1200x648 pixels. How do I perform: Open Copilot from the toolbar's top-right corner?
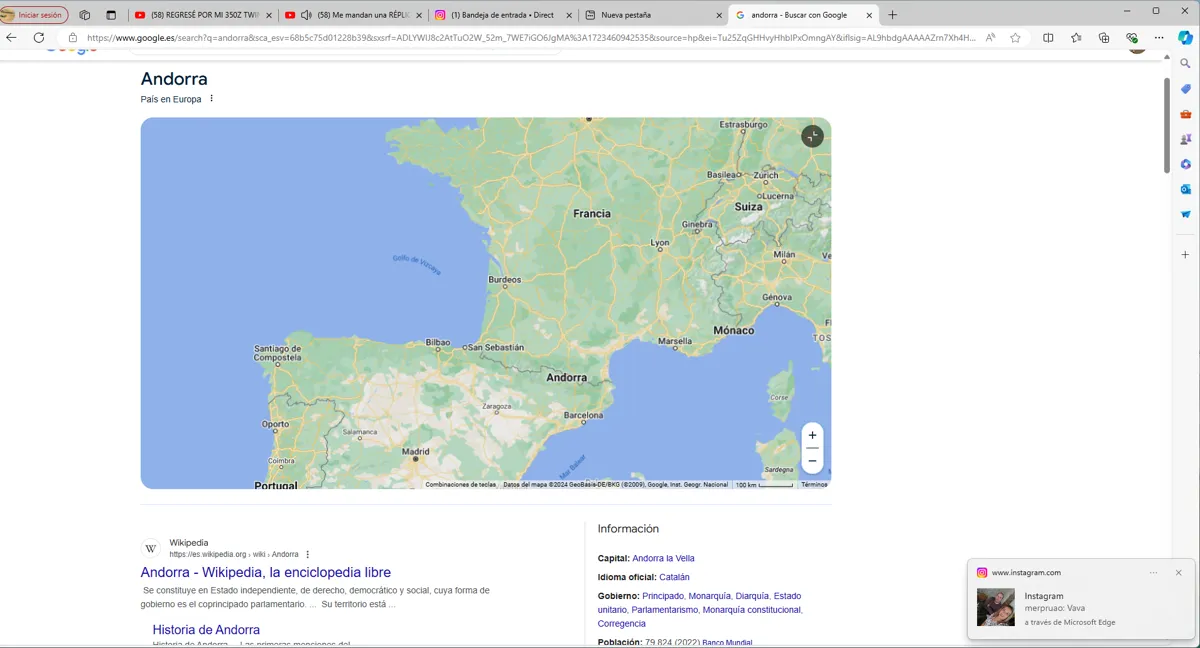[1186, 37]
